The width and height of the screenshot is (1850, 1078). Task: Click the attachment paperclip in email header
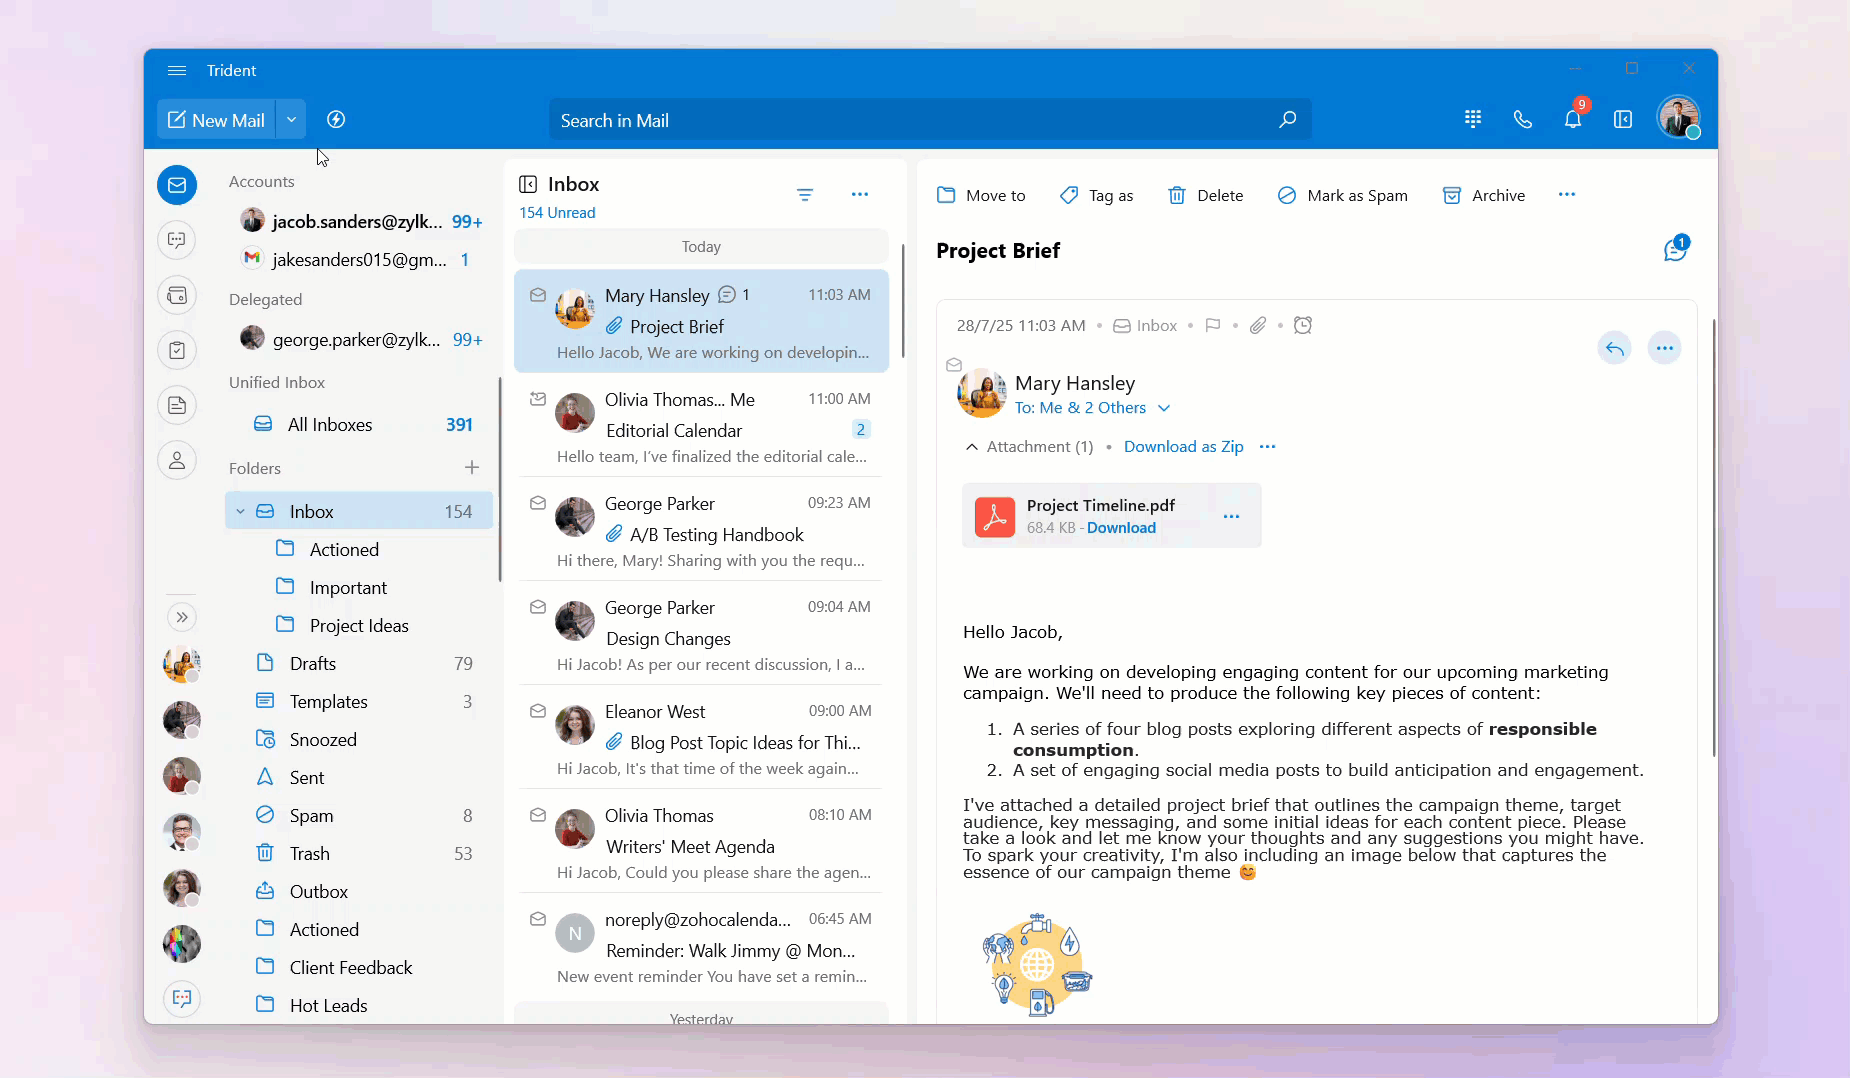[1258, 325]
